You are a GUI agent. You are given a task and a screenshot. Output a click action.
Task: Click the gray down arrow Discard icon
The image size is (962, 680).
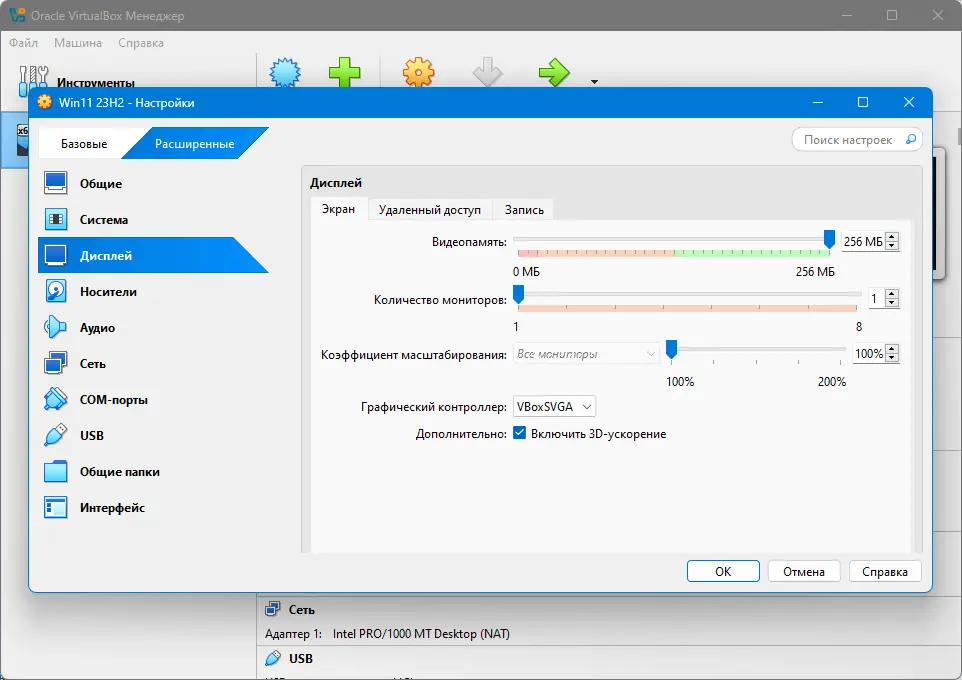pyautogui.click(x=488, y=72)
